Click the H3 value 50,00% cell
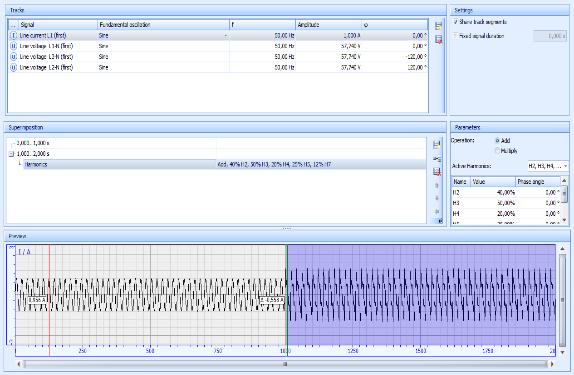The width and height of the screenshot is (574, 375). click(x=493, y=203)
